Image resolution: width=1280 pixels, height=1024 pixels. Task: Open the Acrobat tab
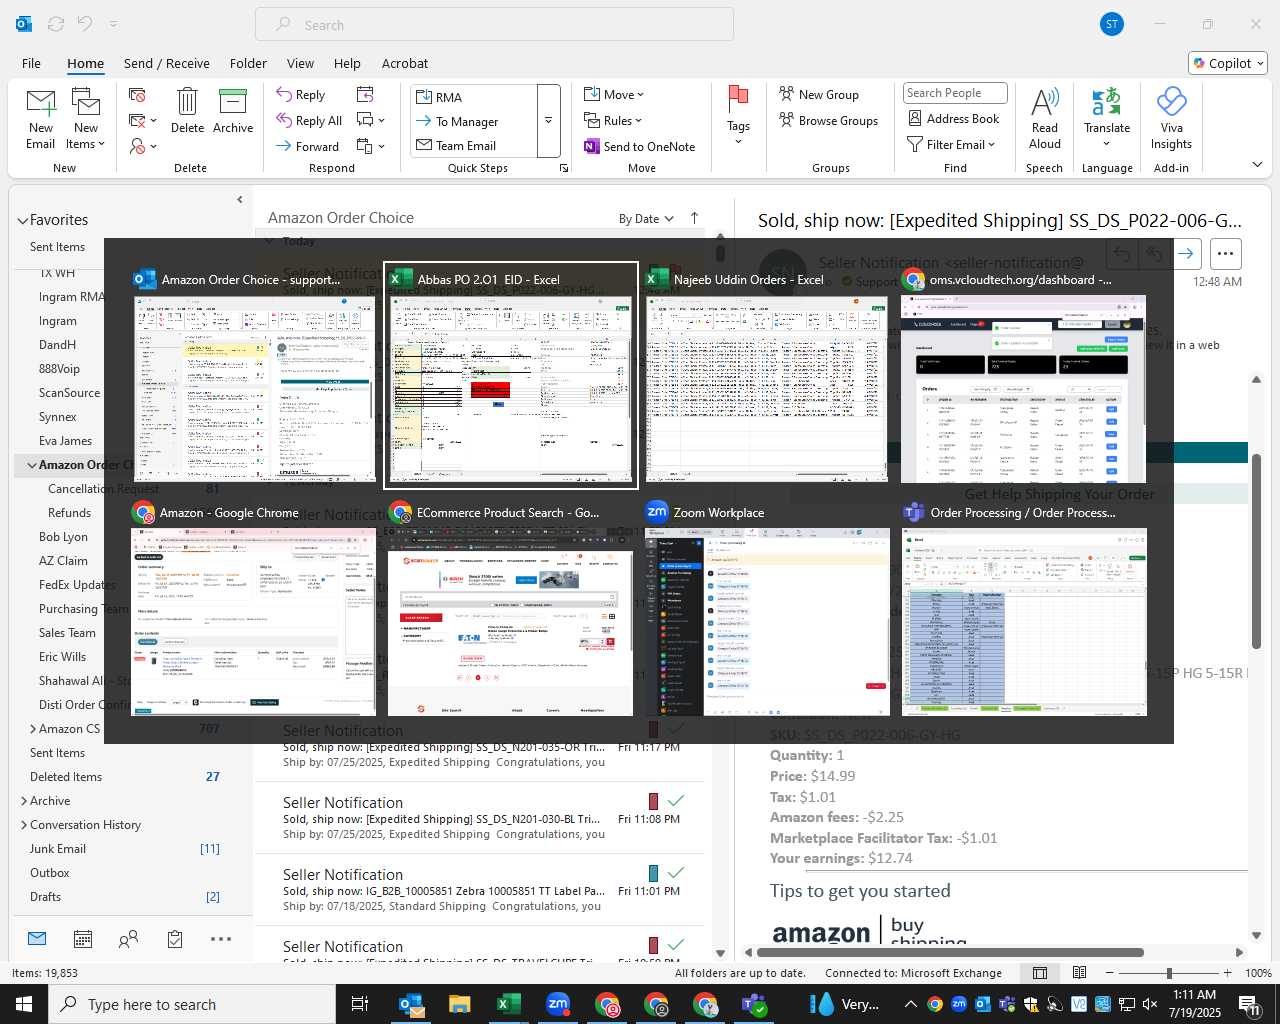coord(405,63)
